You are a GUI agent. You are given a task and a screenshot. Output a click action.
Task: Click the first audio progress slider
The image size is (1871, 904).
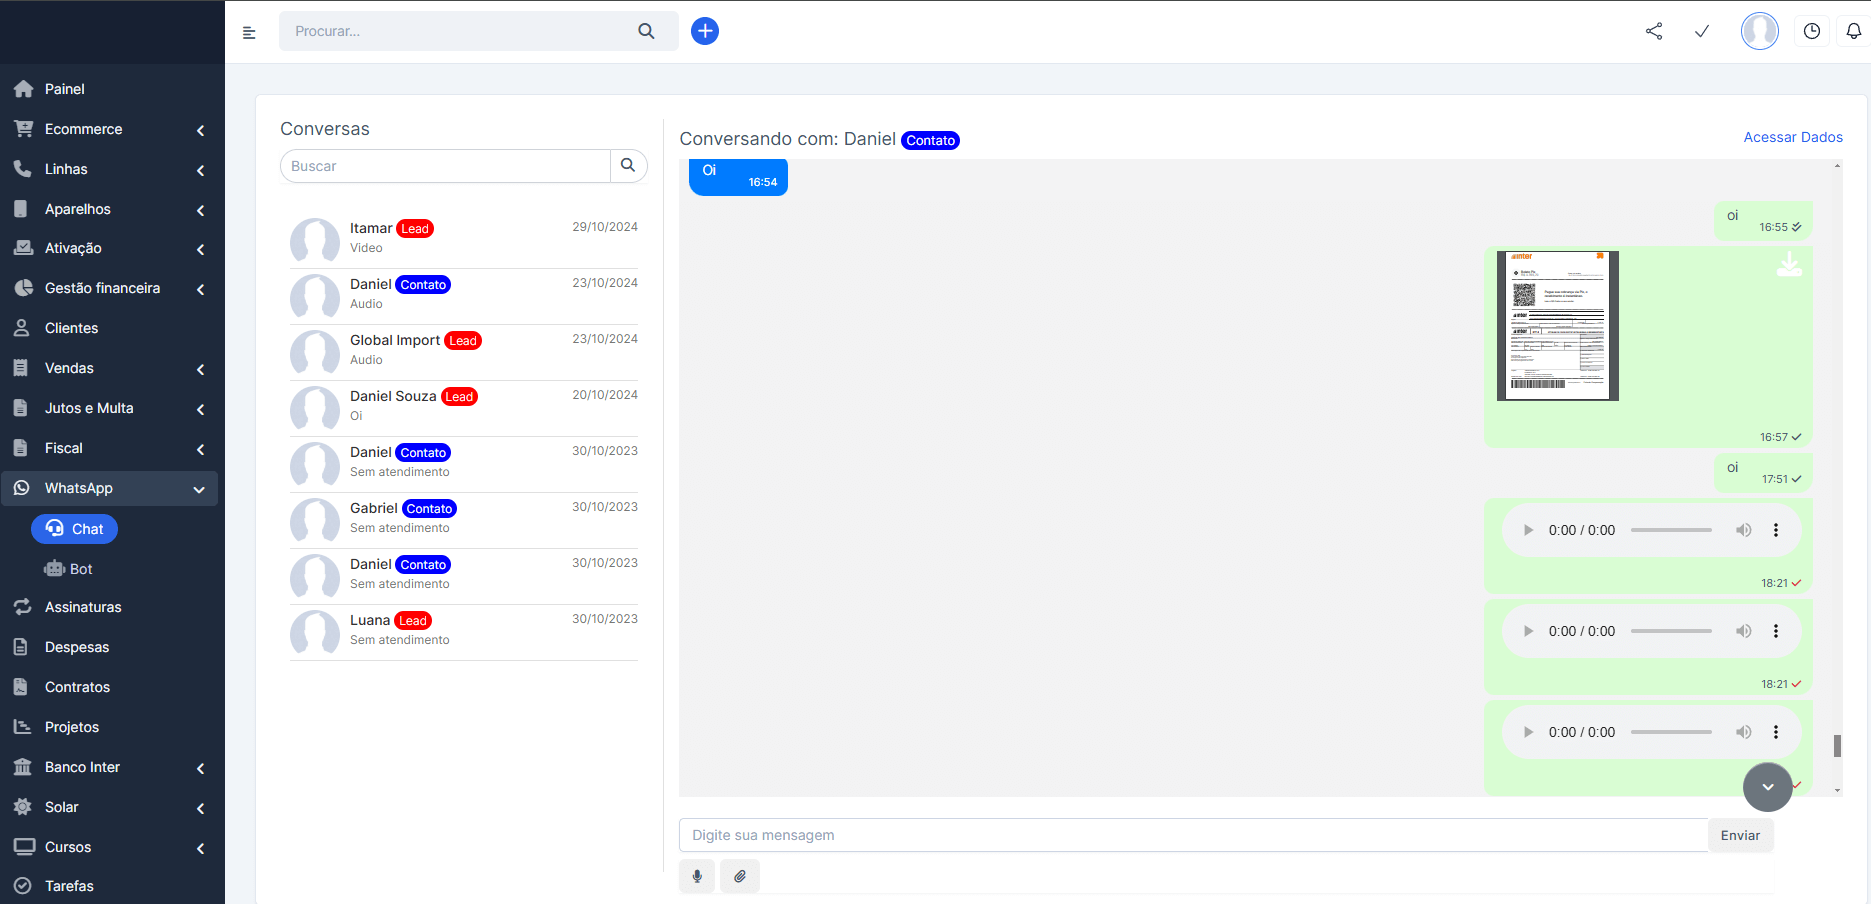pos(1671,530)
